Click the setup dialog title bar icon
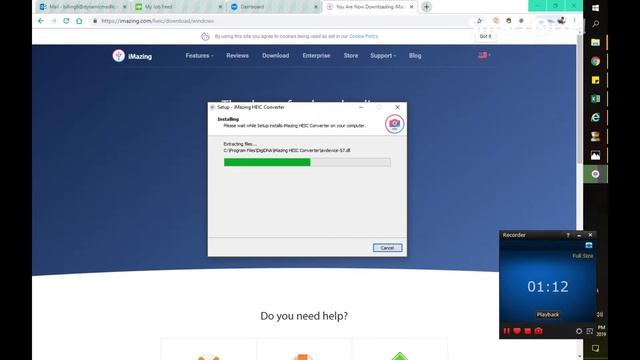Viewport: 640px width, 360px height. (x=212, y=107)
